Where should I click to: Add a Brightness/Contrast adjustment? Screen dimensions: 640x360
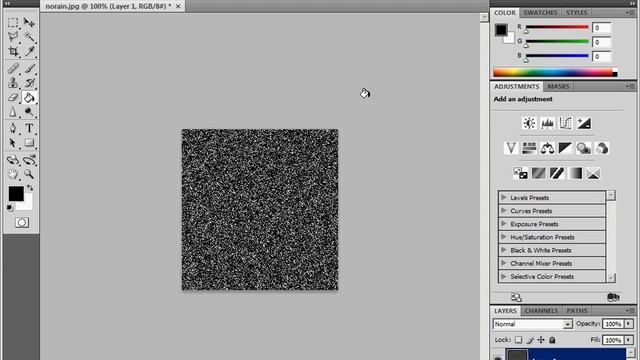529,123
